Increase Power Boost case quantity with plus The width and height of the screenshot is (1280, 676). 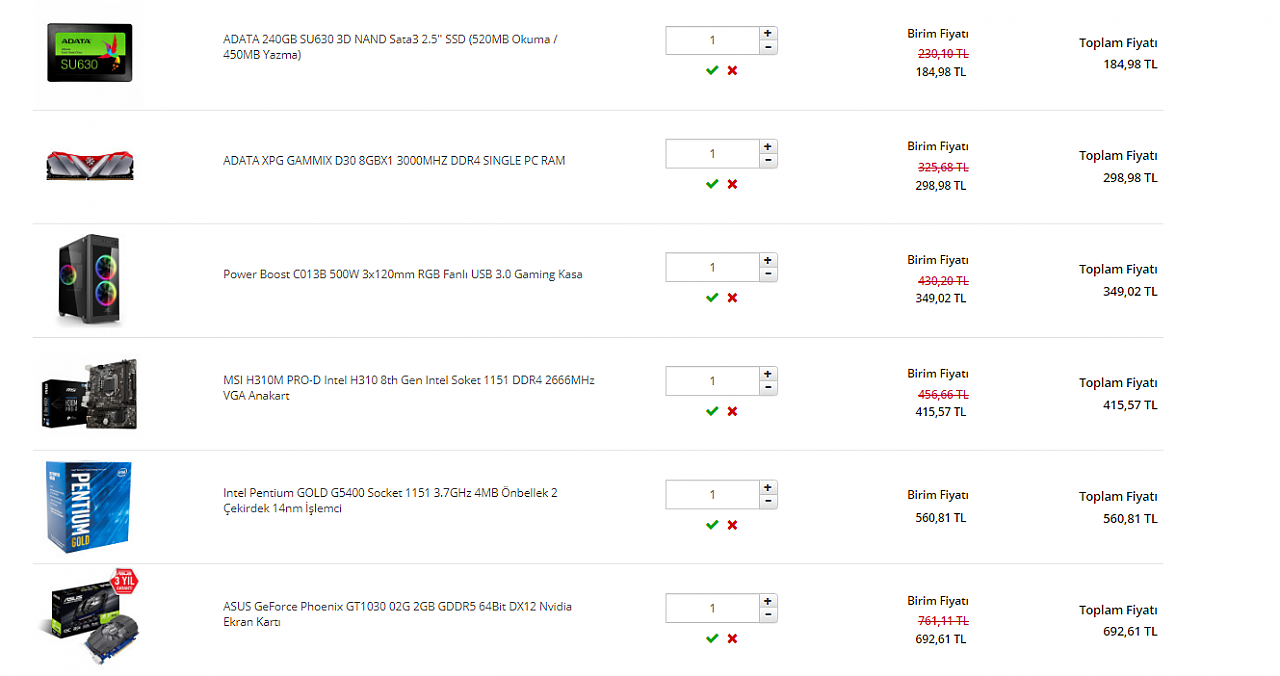tap(768, 261)
